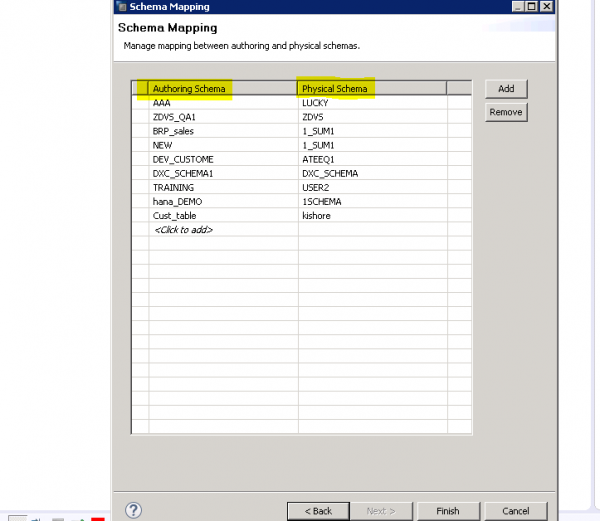
Task: Select the DXC_SCHEMA1 authoring schema cell
Action: [223, 174]
